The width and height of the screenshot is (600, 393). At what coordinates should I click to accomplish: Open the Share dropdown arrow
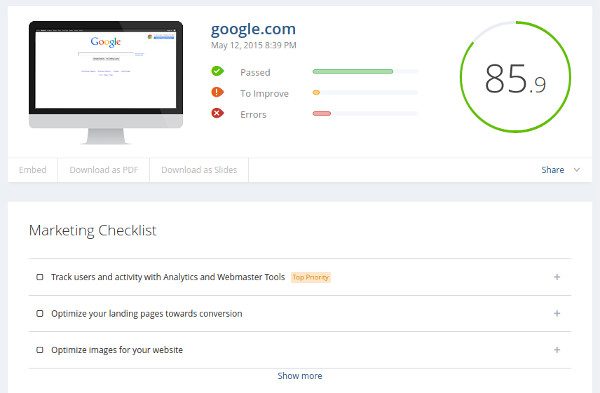coord(577,170)
